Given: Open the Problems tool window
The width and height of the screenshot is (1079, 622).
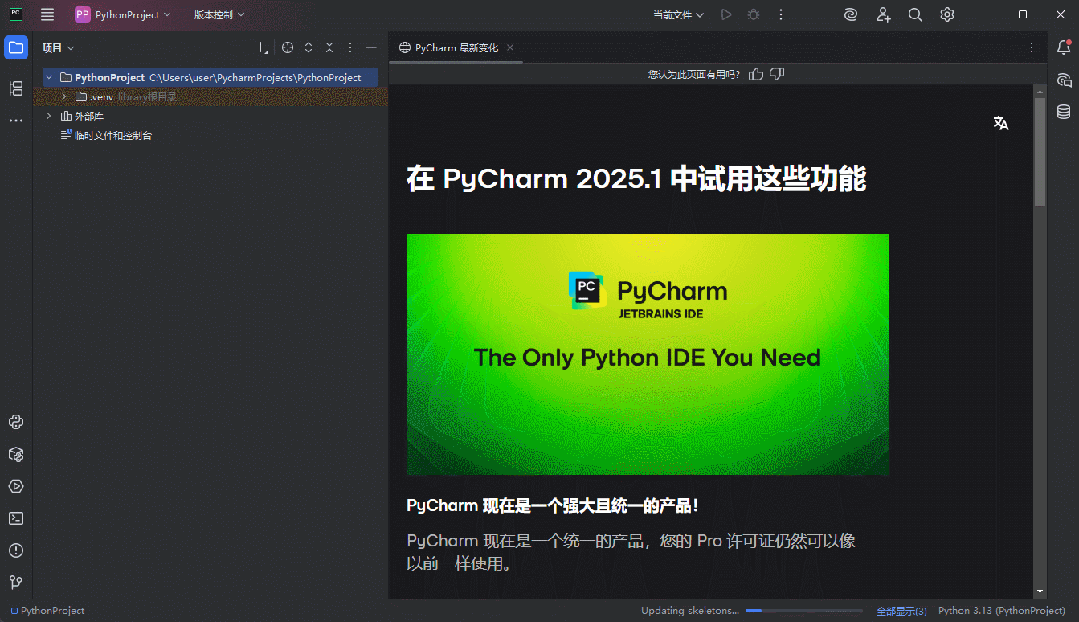Looking at the screenshot, I should (16, 550).
